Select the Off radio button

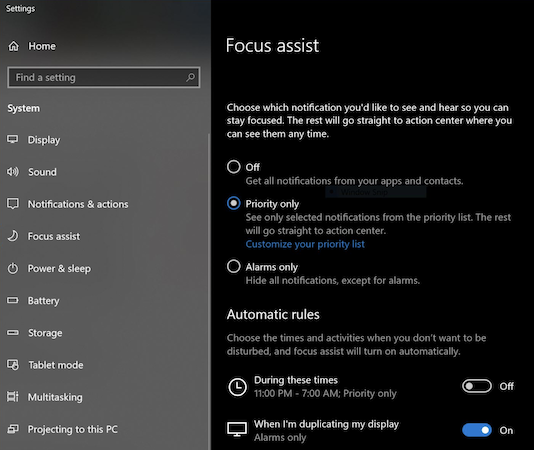point(234,167)
